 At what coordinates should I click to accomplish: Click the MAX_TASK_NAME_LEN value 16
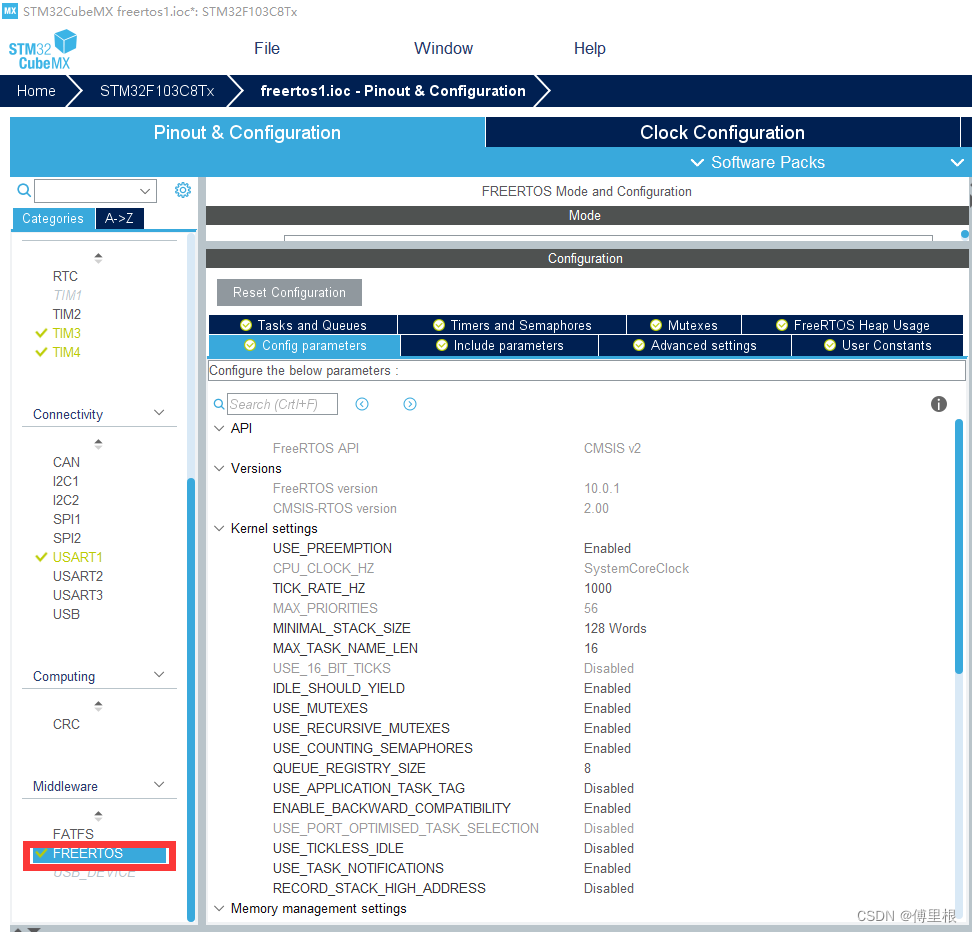591,648
